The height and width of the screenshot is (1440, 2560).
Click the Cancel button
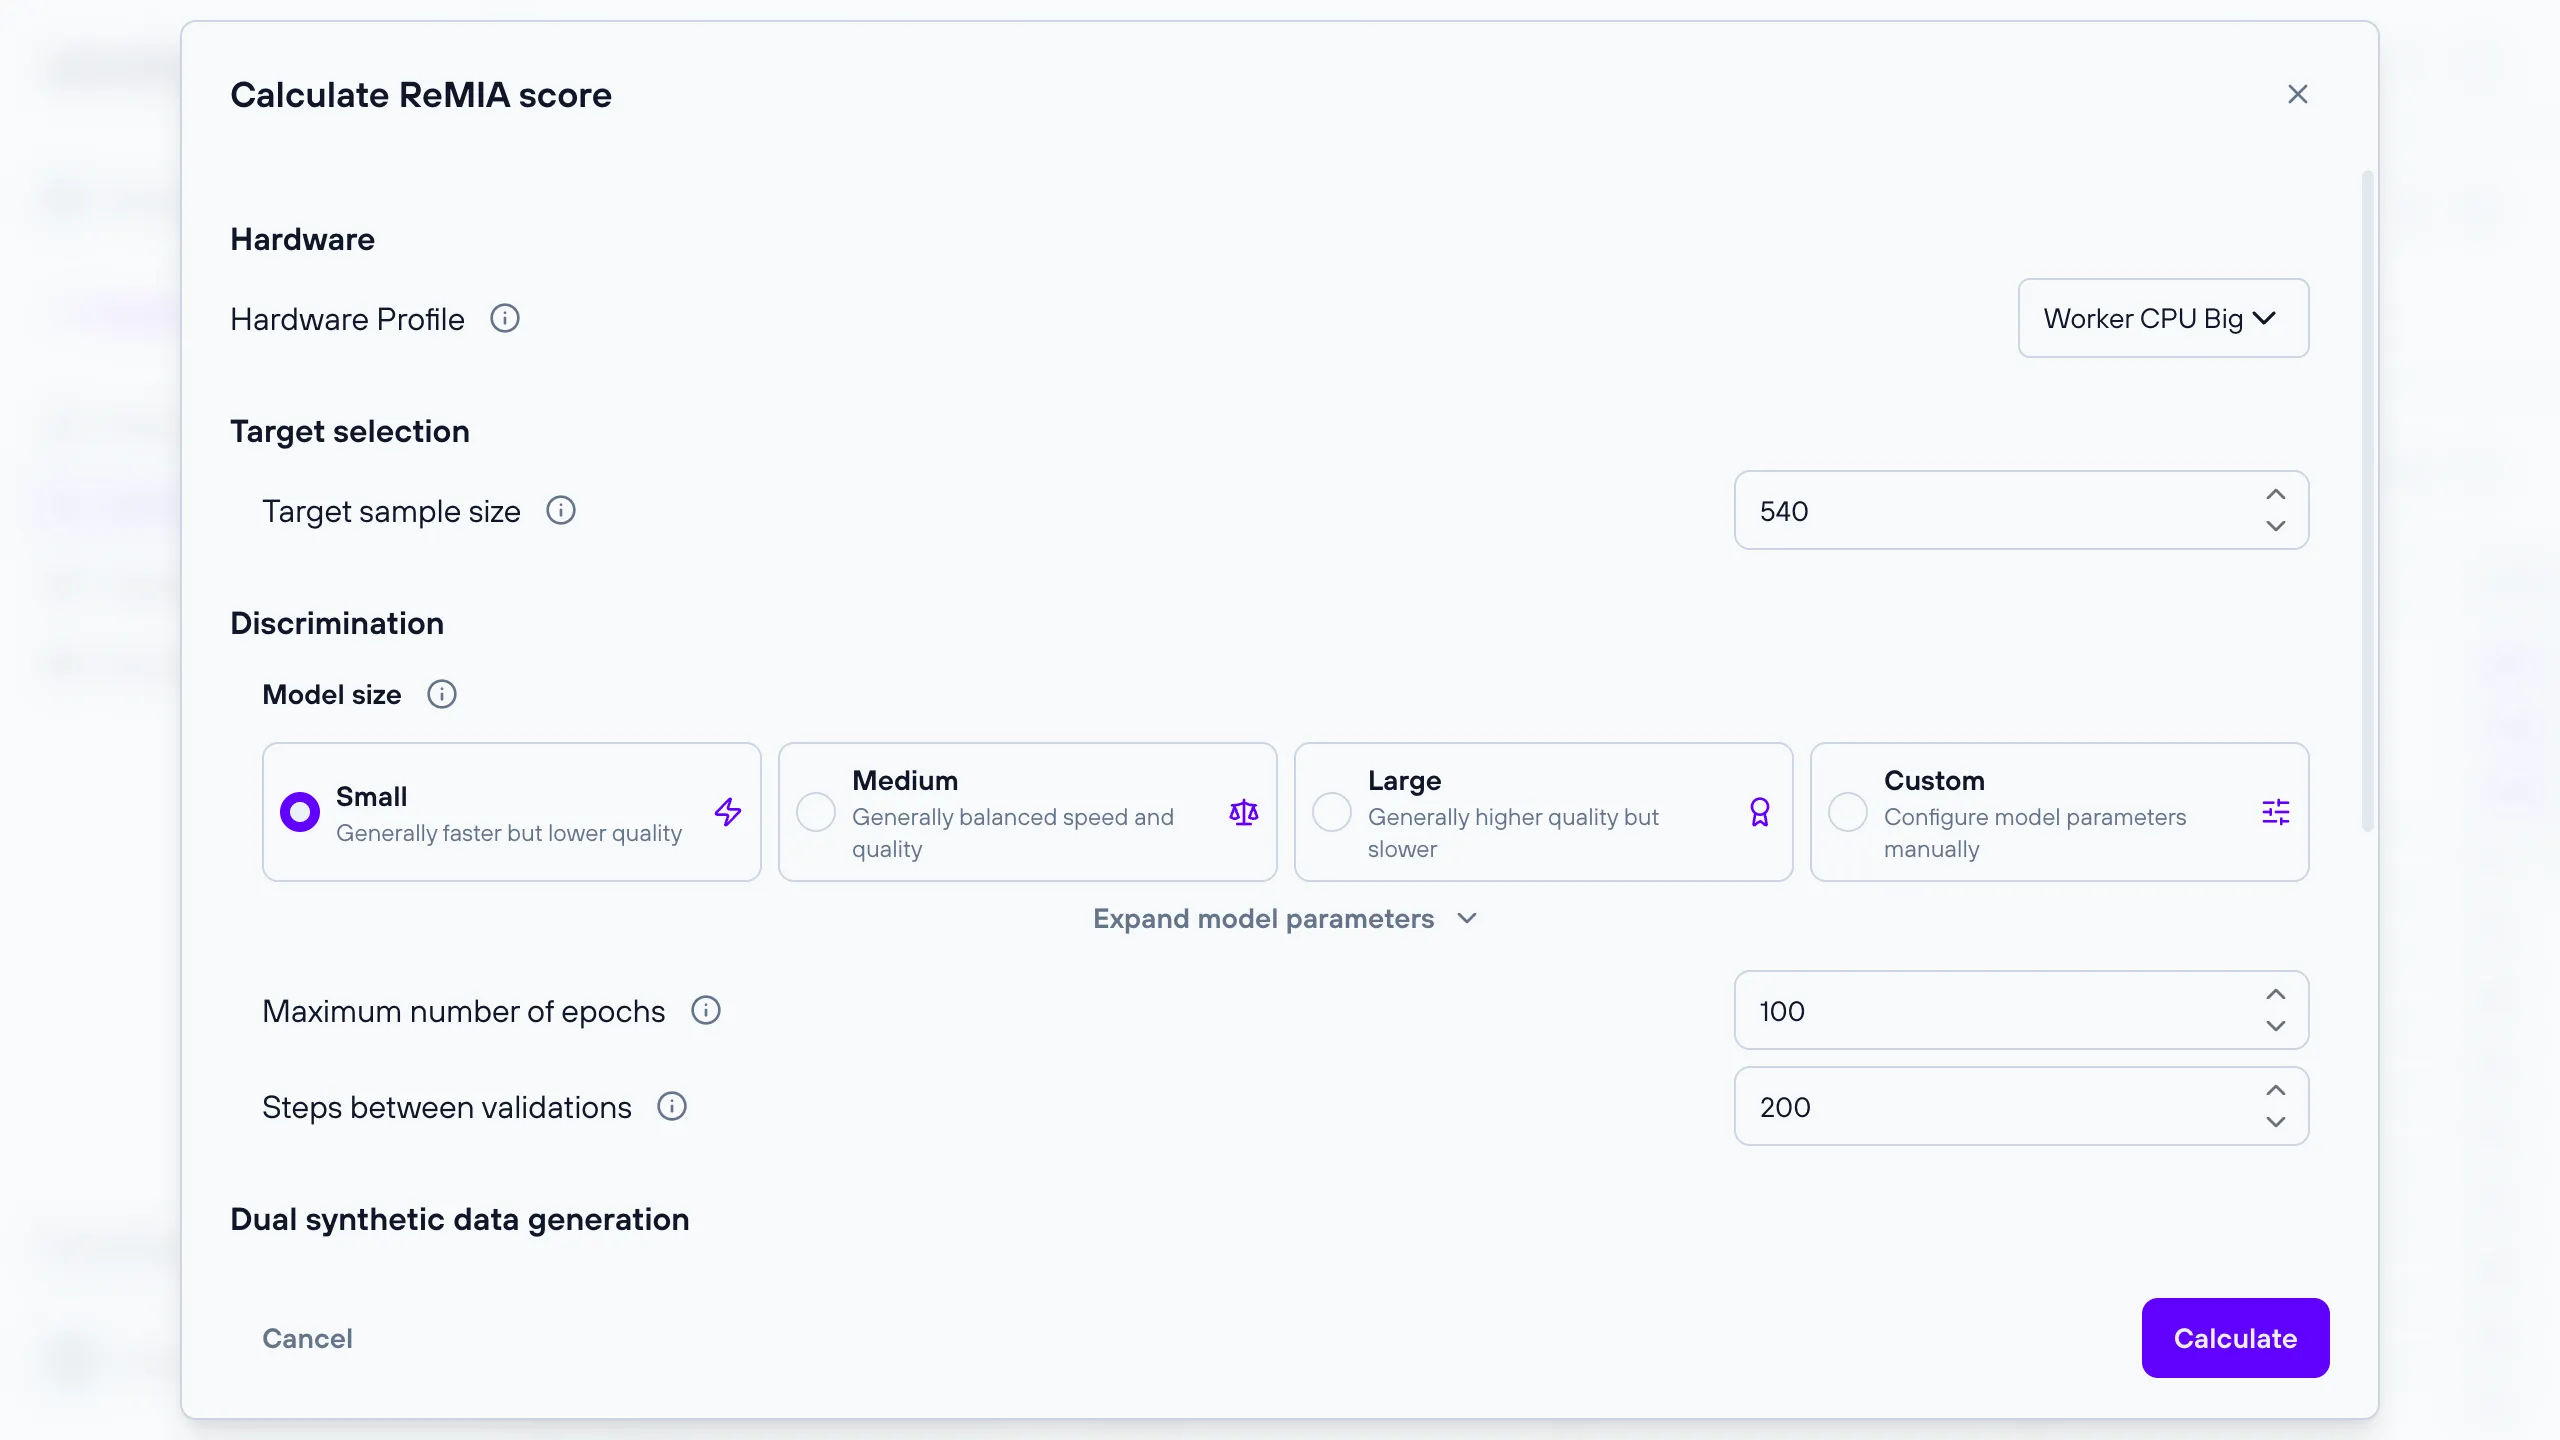point(307,1338)
